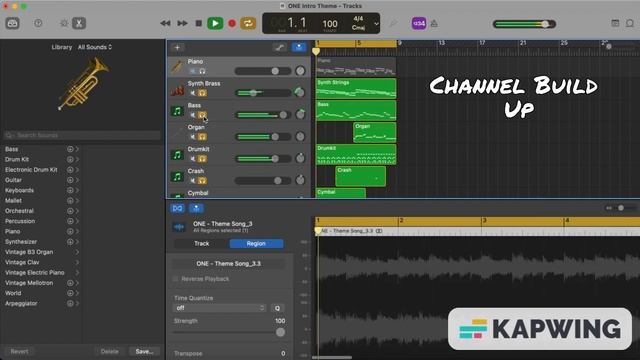The image size is (640, 360).
Task: Toggle solo on the Bass track
Action: pyautogui.click(x=202, y=115)
